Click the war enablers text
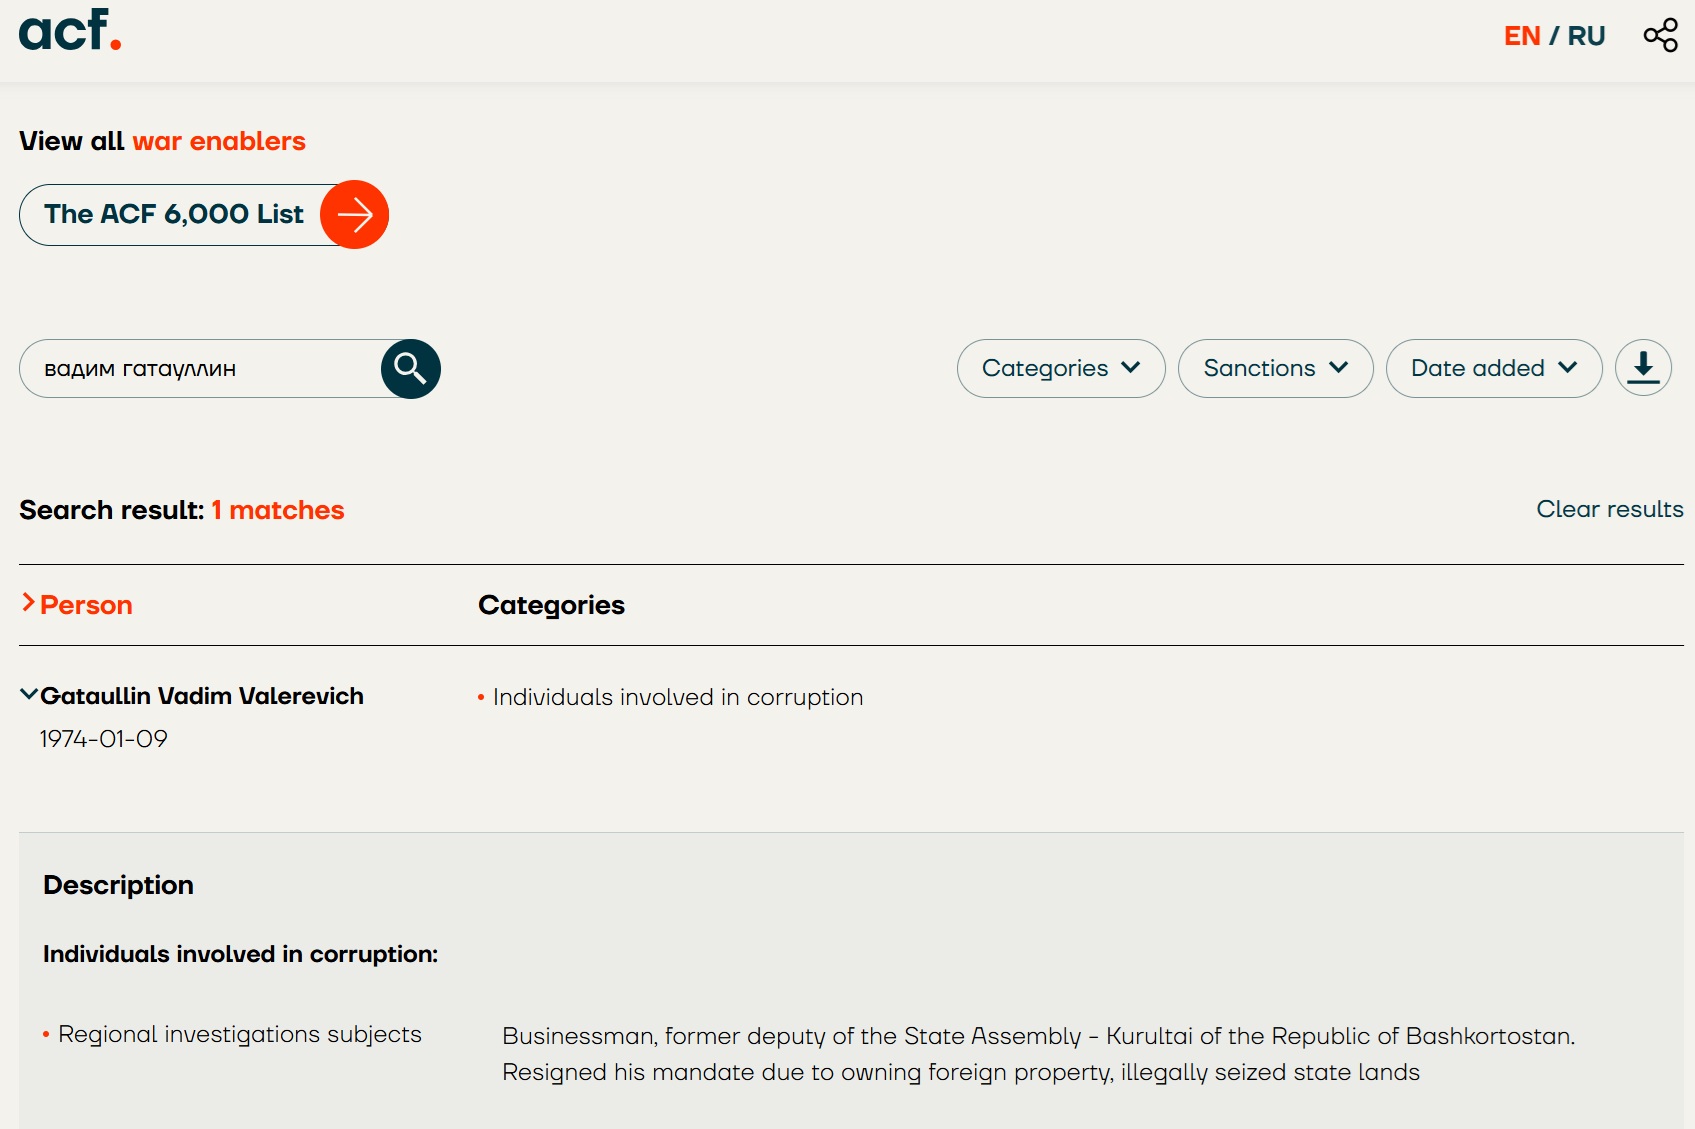The height and width of the screenshot is (1129, 1695). pyautogui.click(x=219, y=141)
